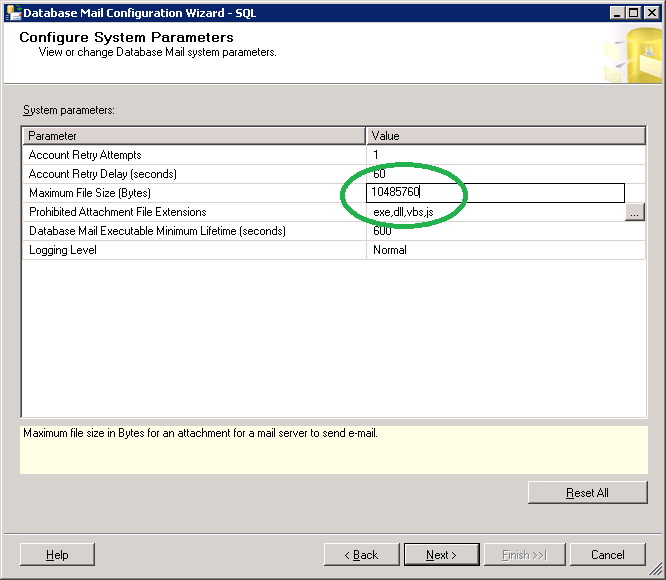Open the prohibited extensions ellipsis button
666x580 pixels.
click(635, 212)
